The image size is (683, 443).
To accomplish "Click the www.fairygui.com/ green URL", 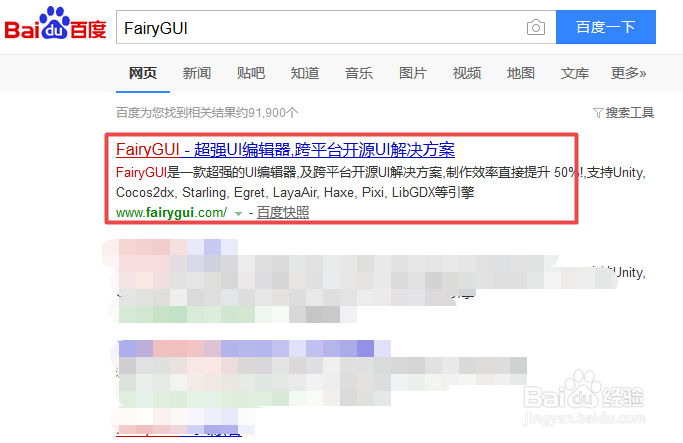I will click(172, 213).
